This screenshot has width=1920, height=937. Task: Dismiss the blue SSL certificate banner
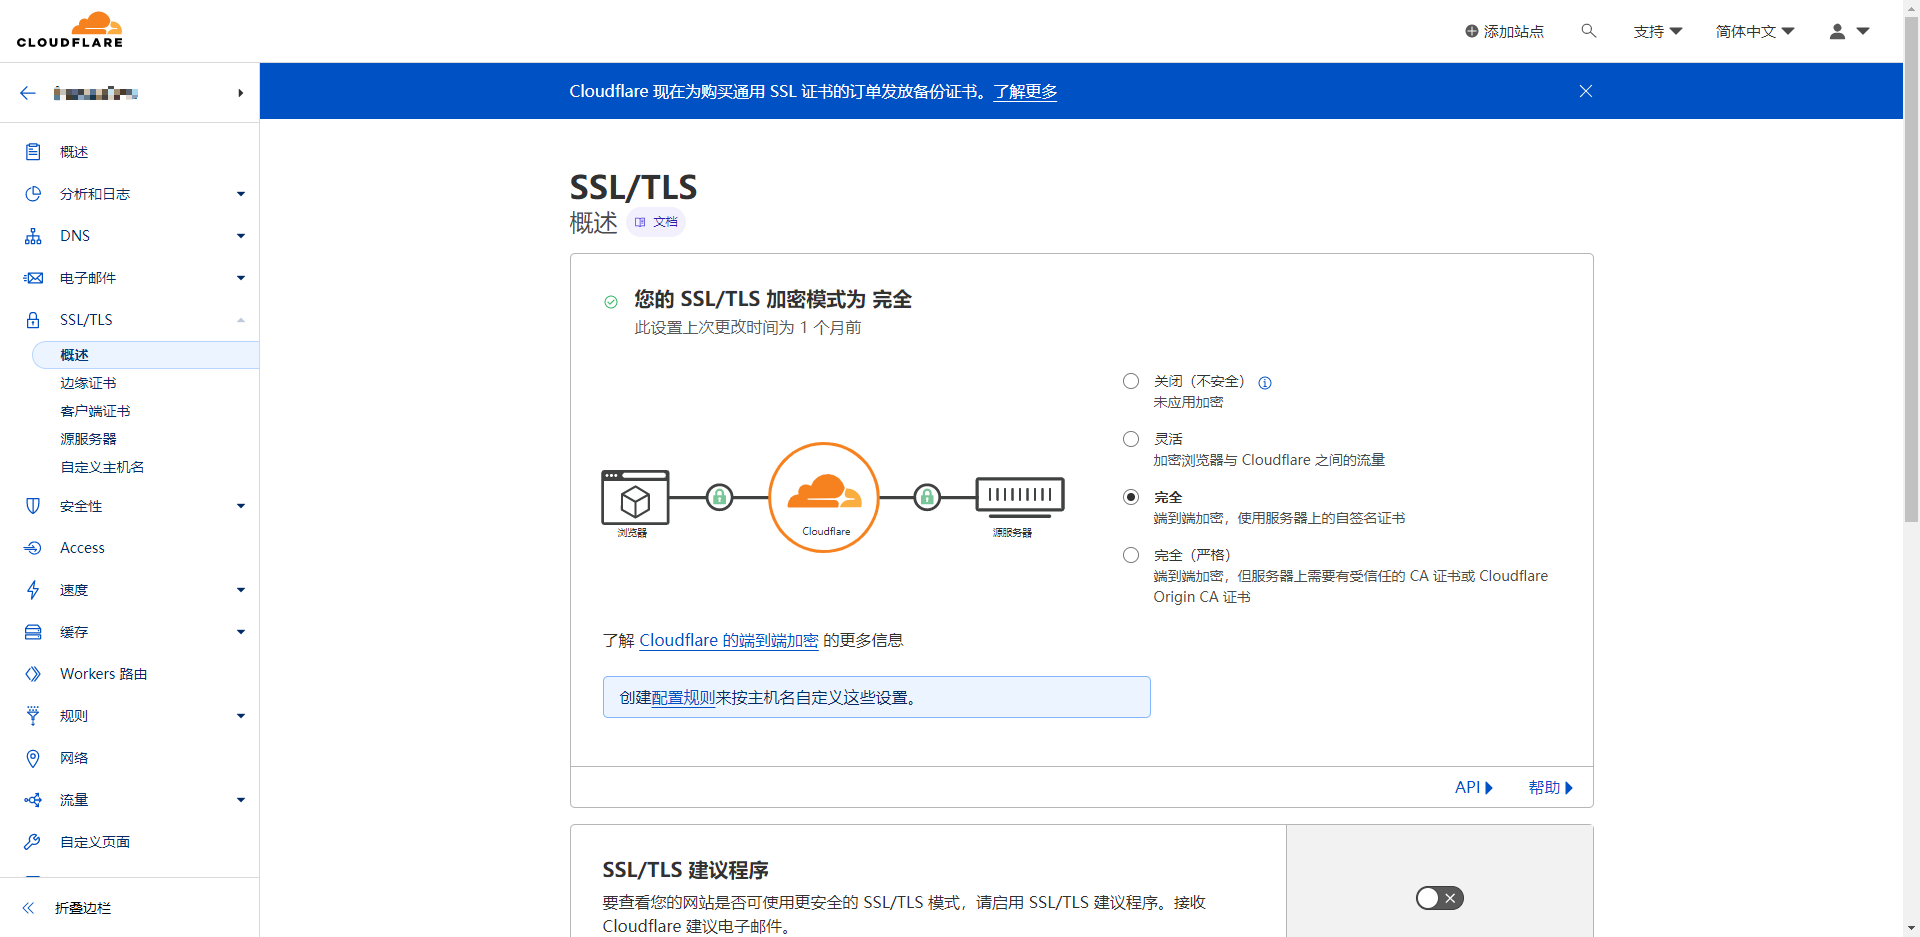tap(1586, 91)
